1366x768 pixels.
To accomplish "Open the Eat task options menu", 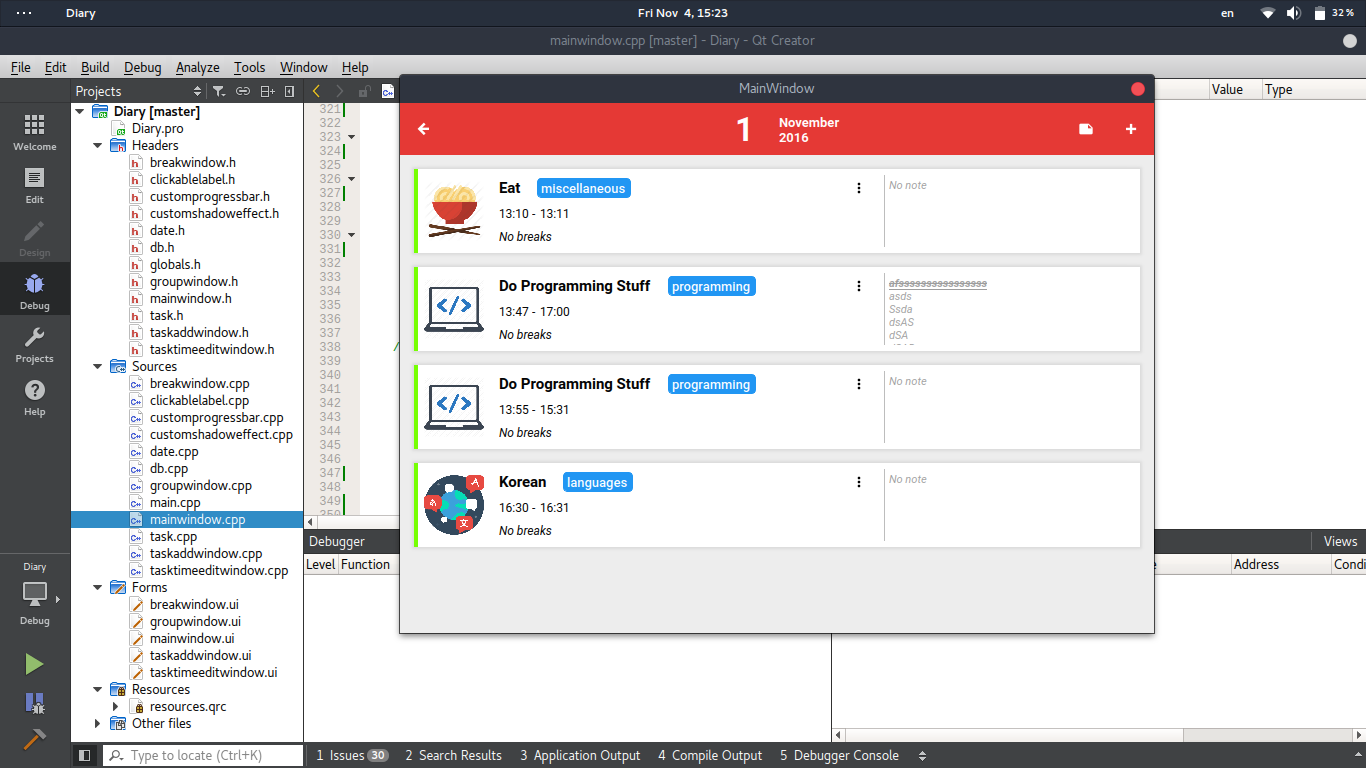I will point(858,188).
